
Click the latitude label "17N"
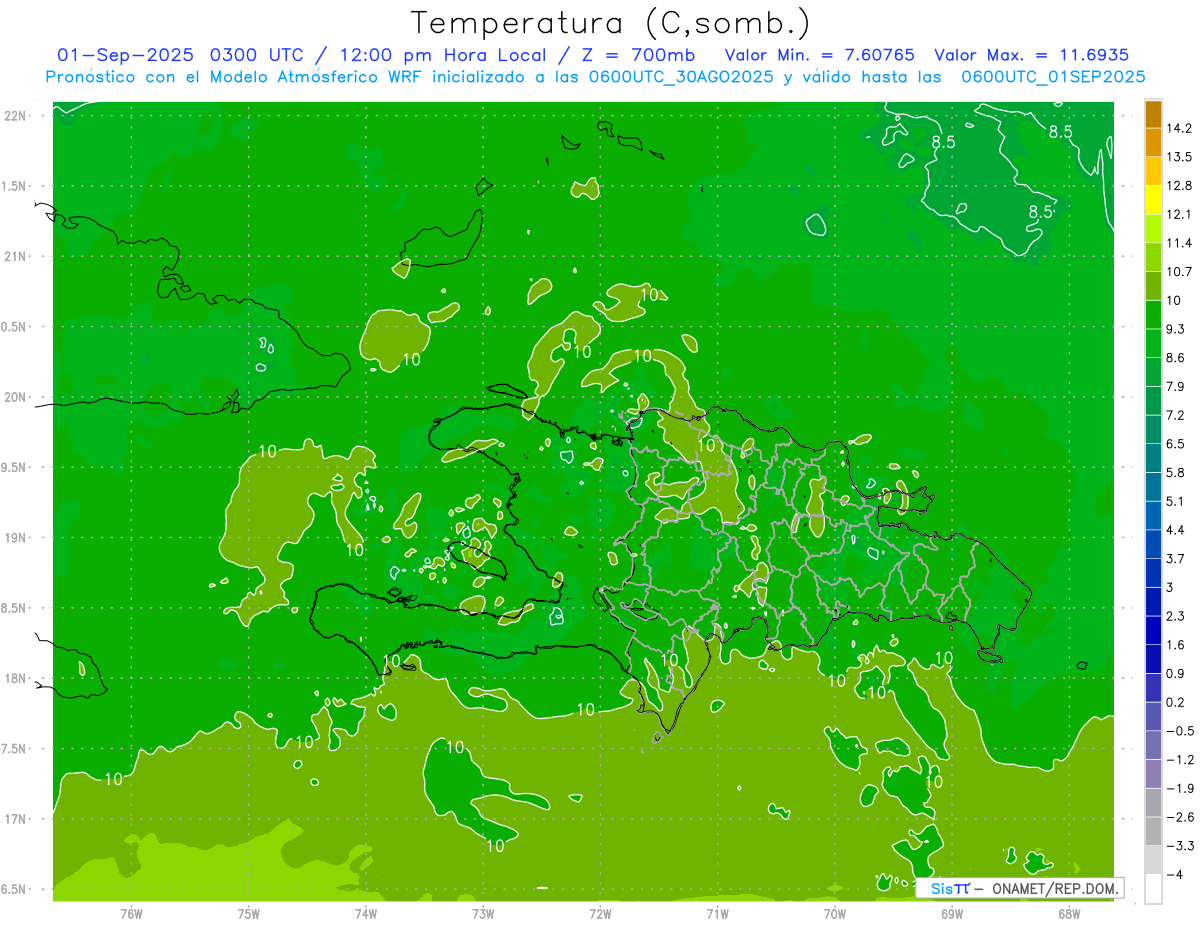pos(16,819)
